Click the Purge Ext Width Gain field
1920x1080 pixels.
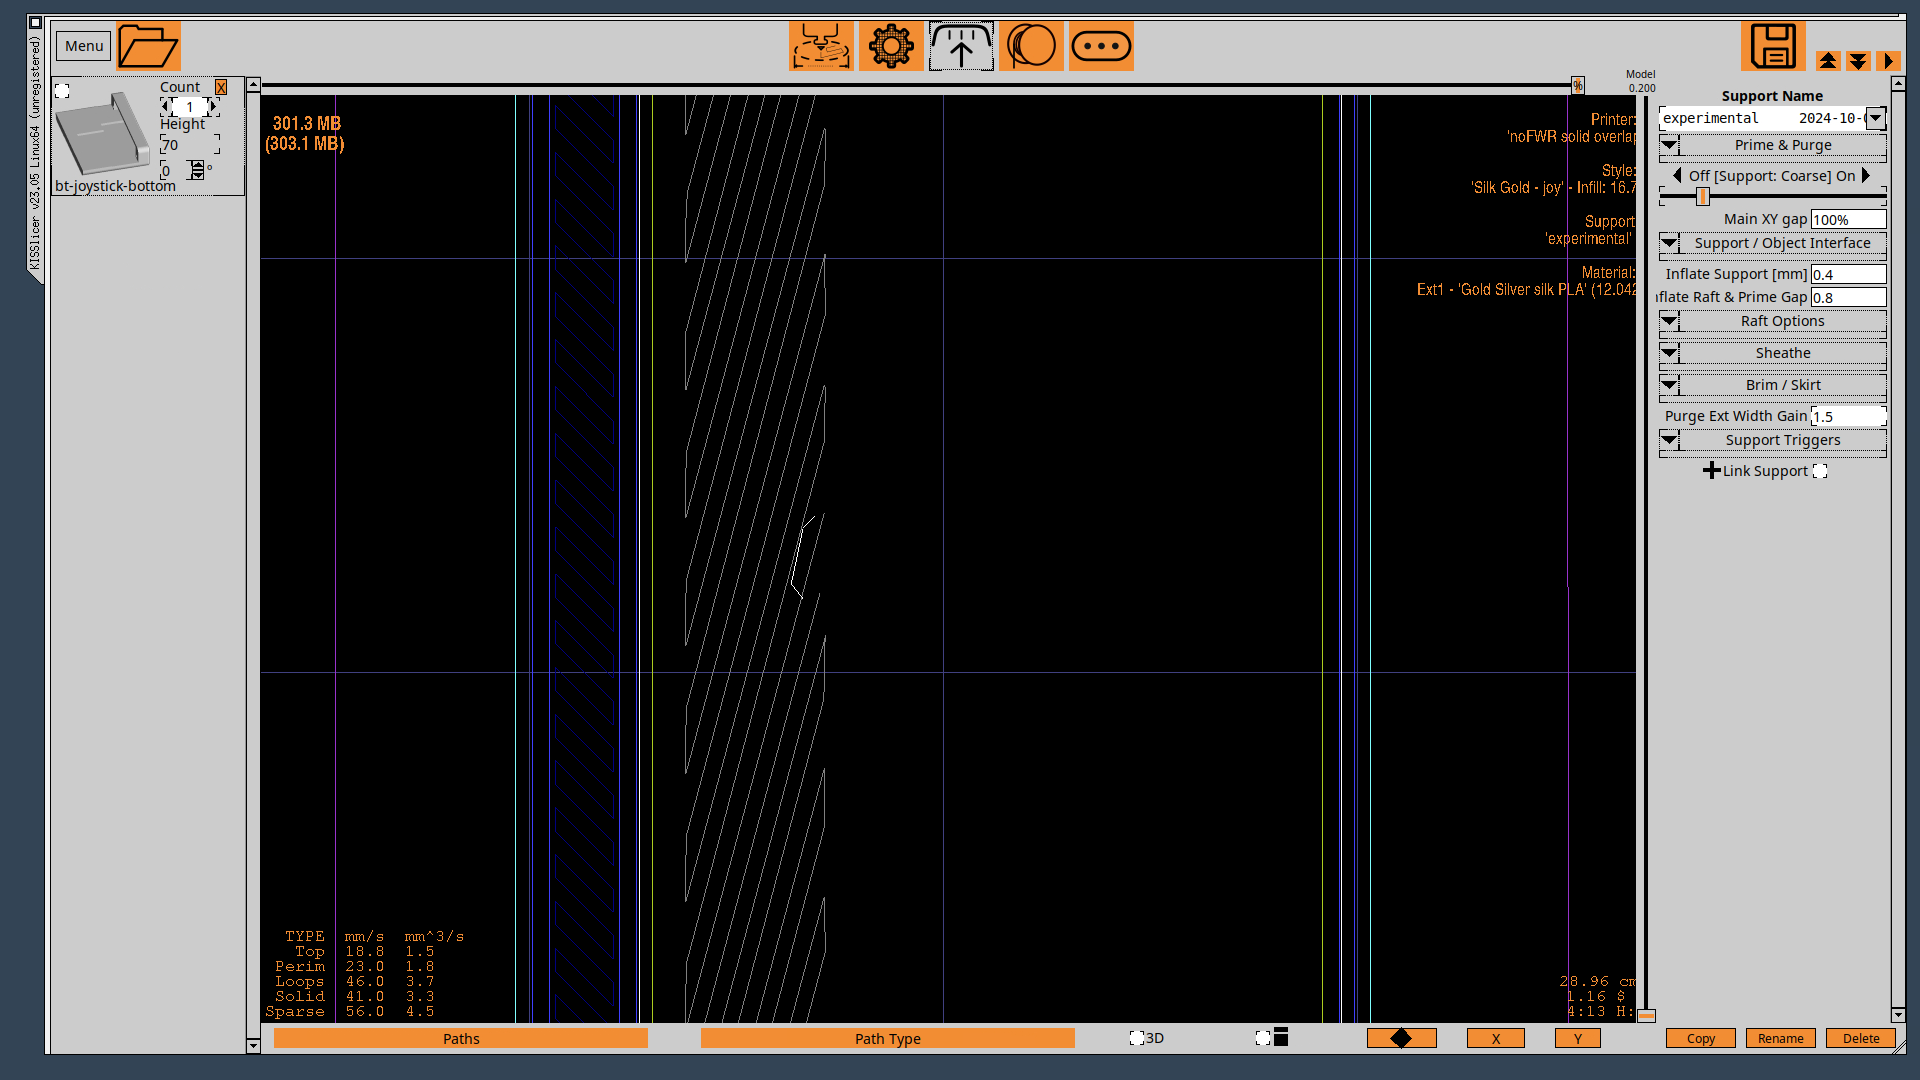pyautogui.click(x=1848, y=416)
